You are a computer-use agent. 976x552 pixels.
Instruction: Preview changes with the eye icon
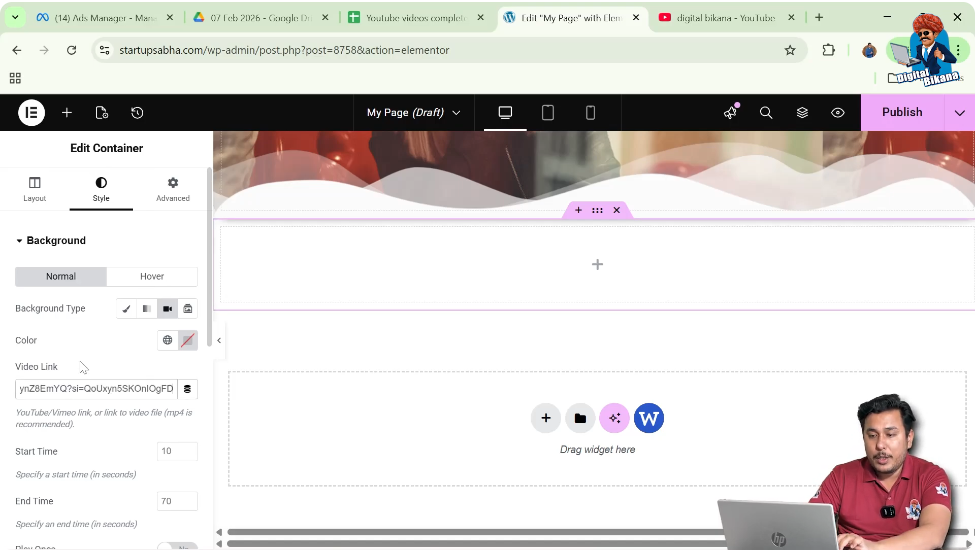tap(838, 113)
